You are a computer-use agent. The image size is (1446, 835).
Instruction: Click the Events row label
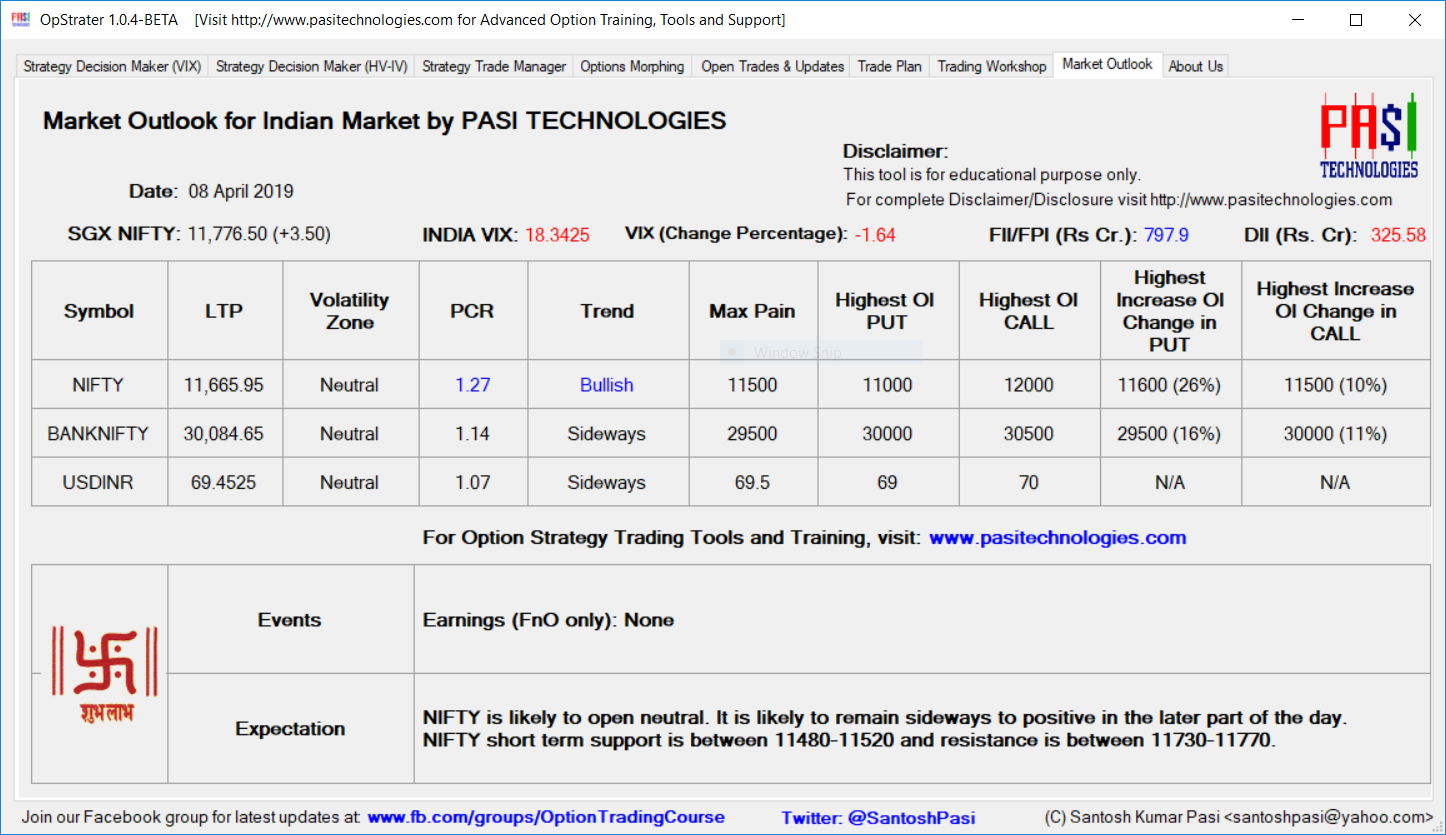click(290, 620)
